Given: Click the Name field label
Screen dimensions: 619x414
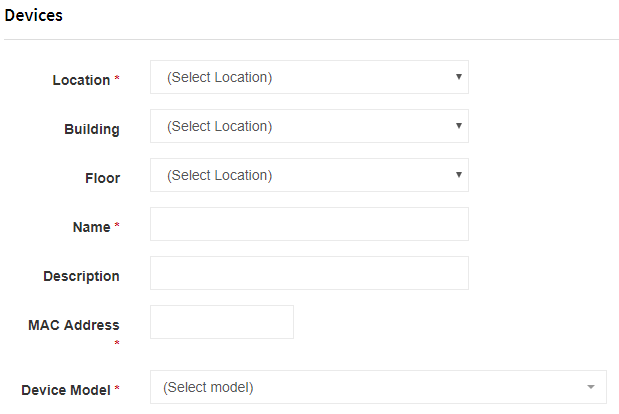Looking at the screenshot, I should (92, 227).
